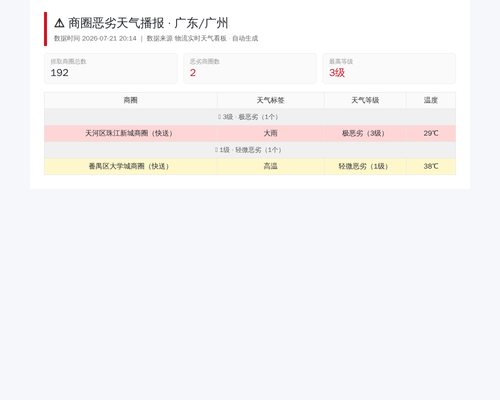
Task: Click the cell '天河区珠江新城商圈（快送）'
Action: pos(130,133)
